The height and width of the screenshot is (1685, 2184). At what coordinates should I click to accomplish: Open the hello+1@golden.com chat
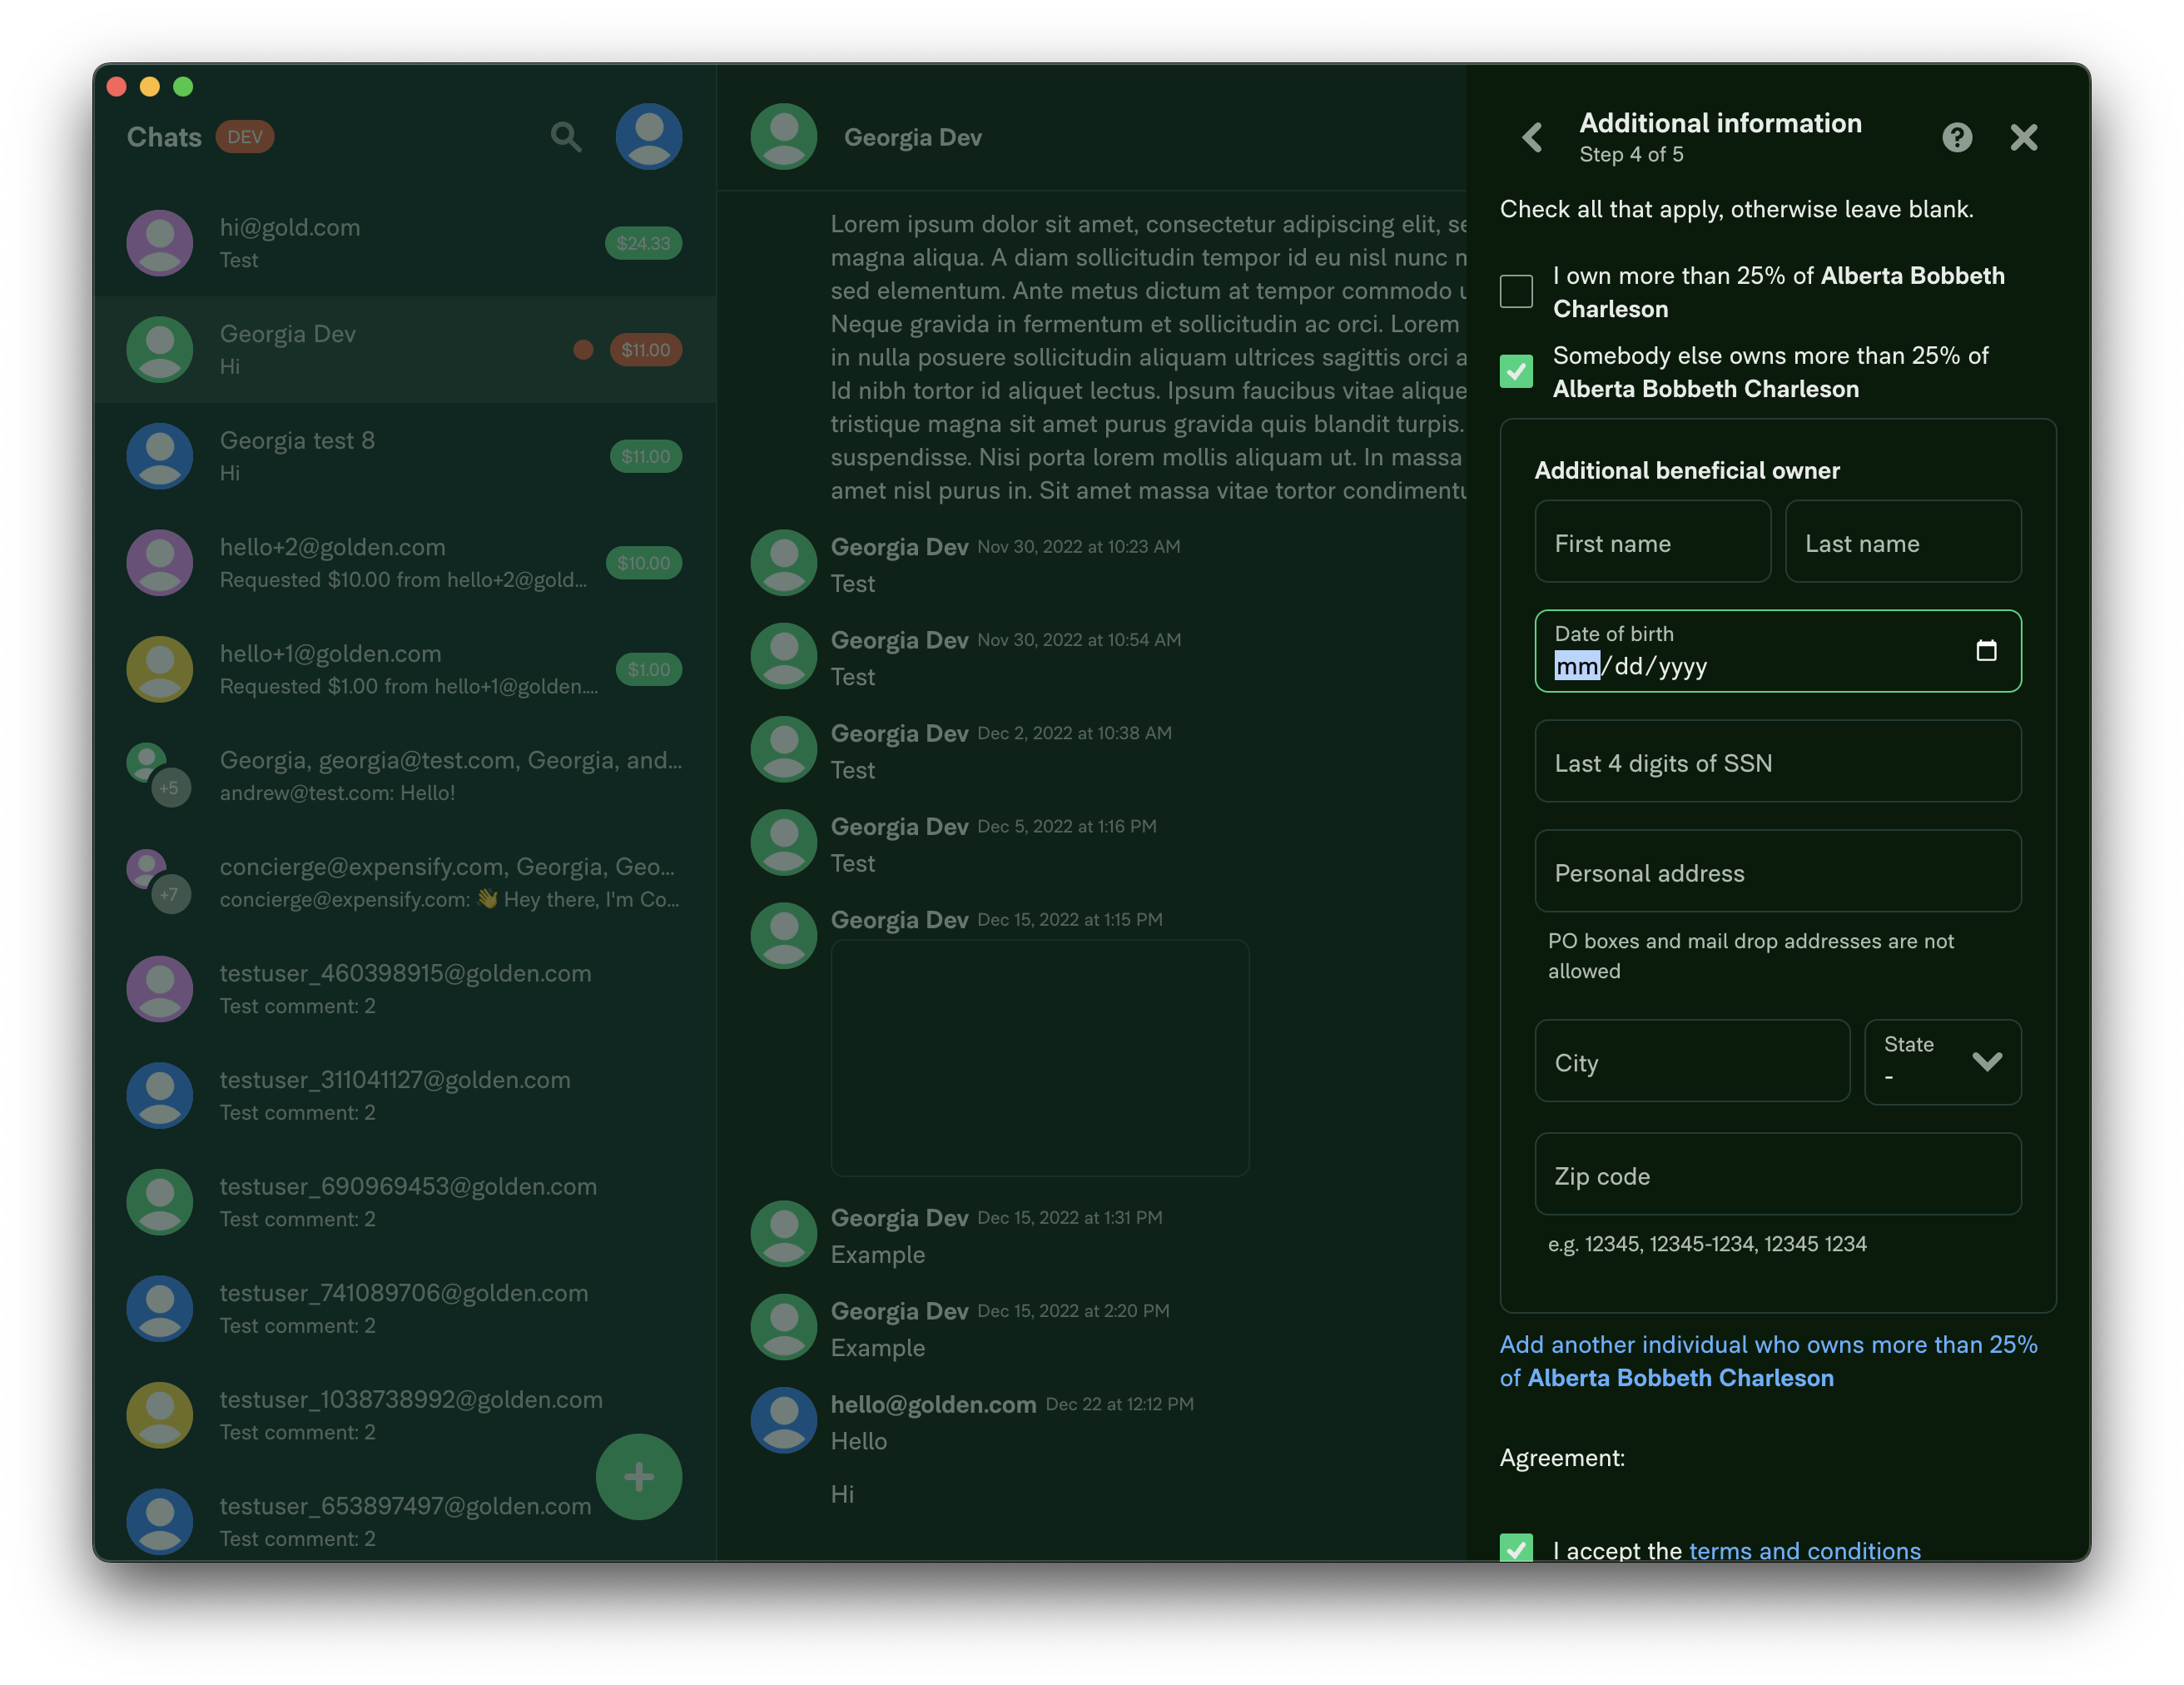pyautogui.click(x=405, y=669)
